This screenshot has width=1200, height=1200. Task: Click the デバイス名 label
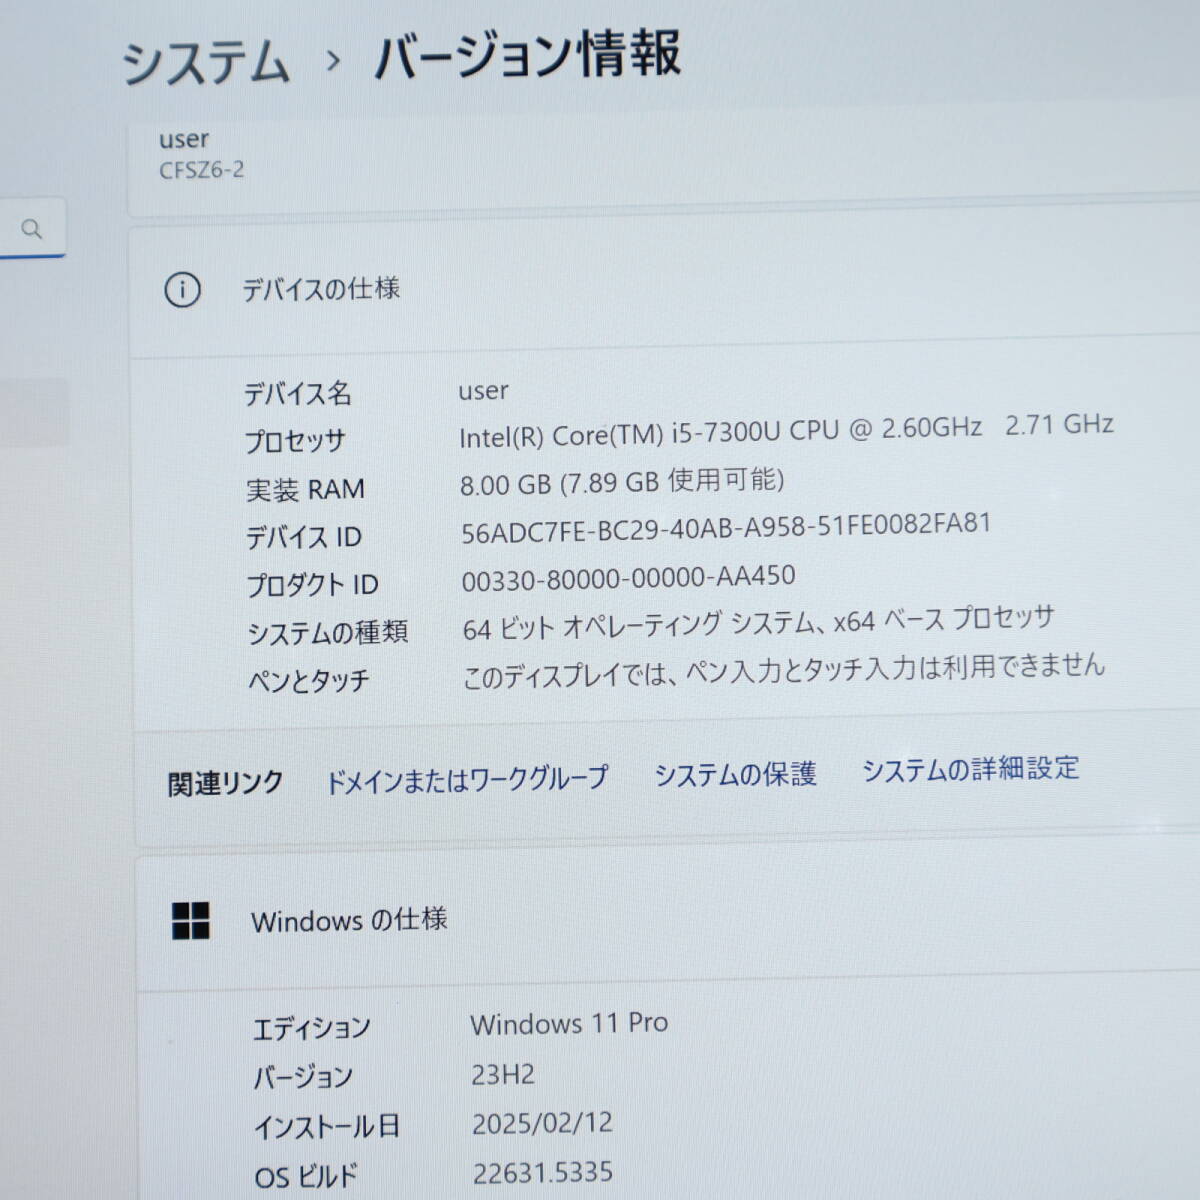click(x=297, y=393)
